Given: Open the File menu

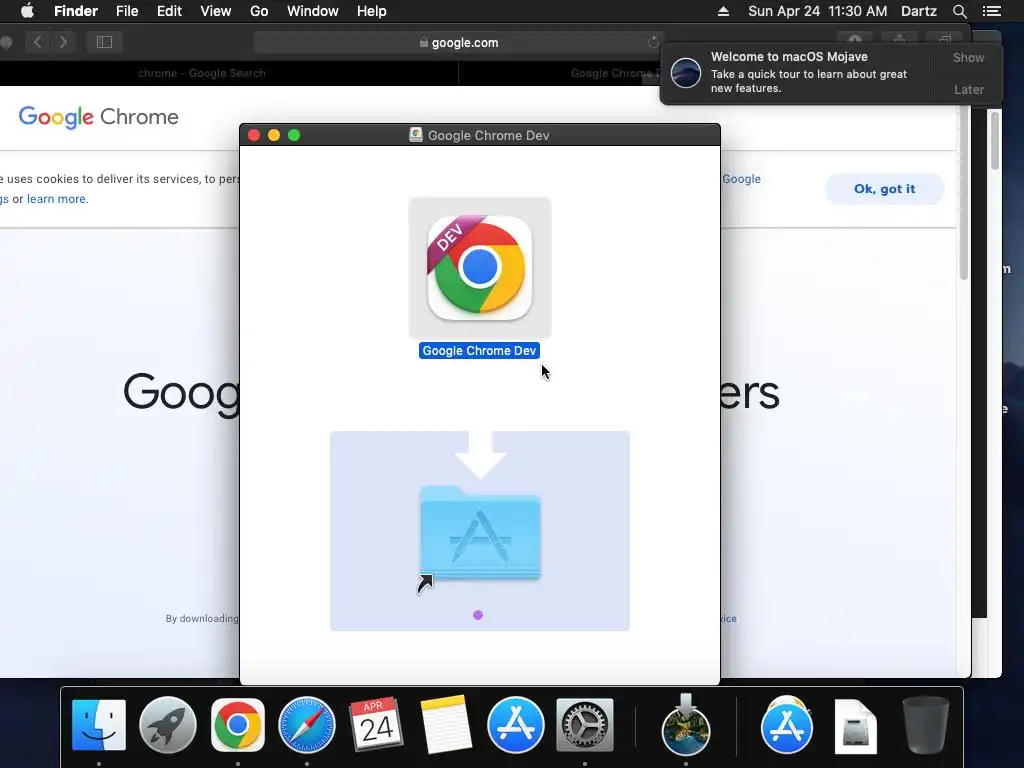Looking at the screenshot, I should click(x=127, y=11).
